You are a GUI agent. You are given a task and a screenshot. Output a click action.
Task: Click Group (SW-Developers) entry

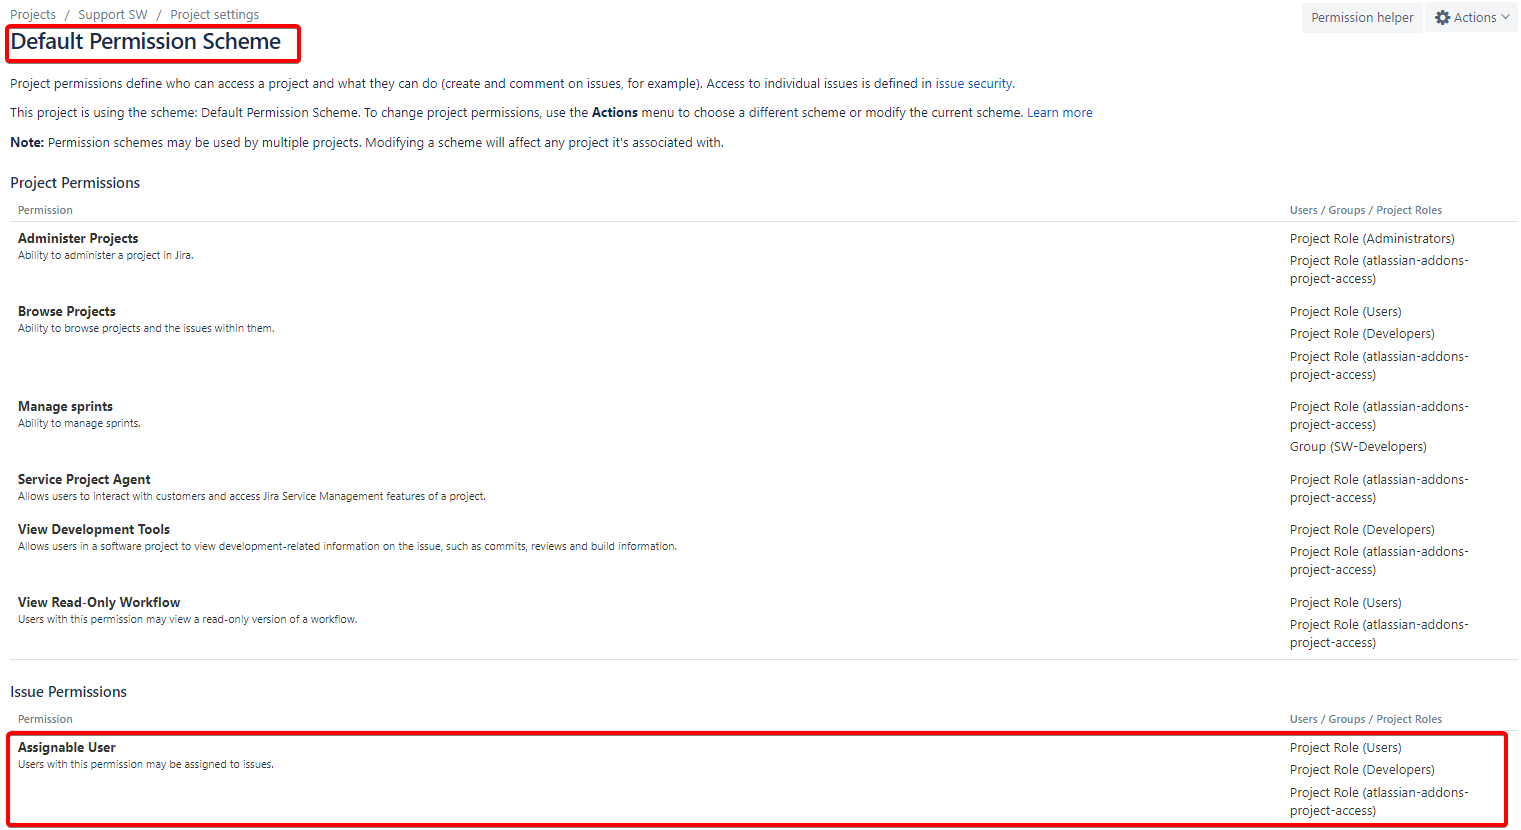(1358, 446)
